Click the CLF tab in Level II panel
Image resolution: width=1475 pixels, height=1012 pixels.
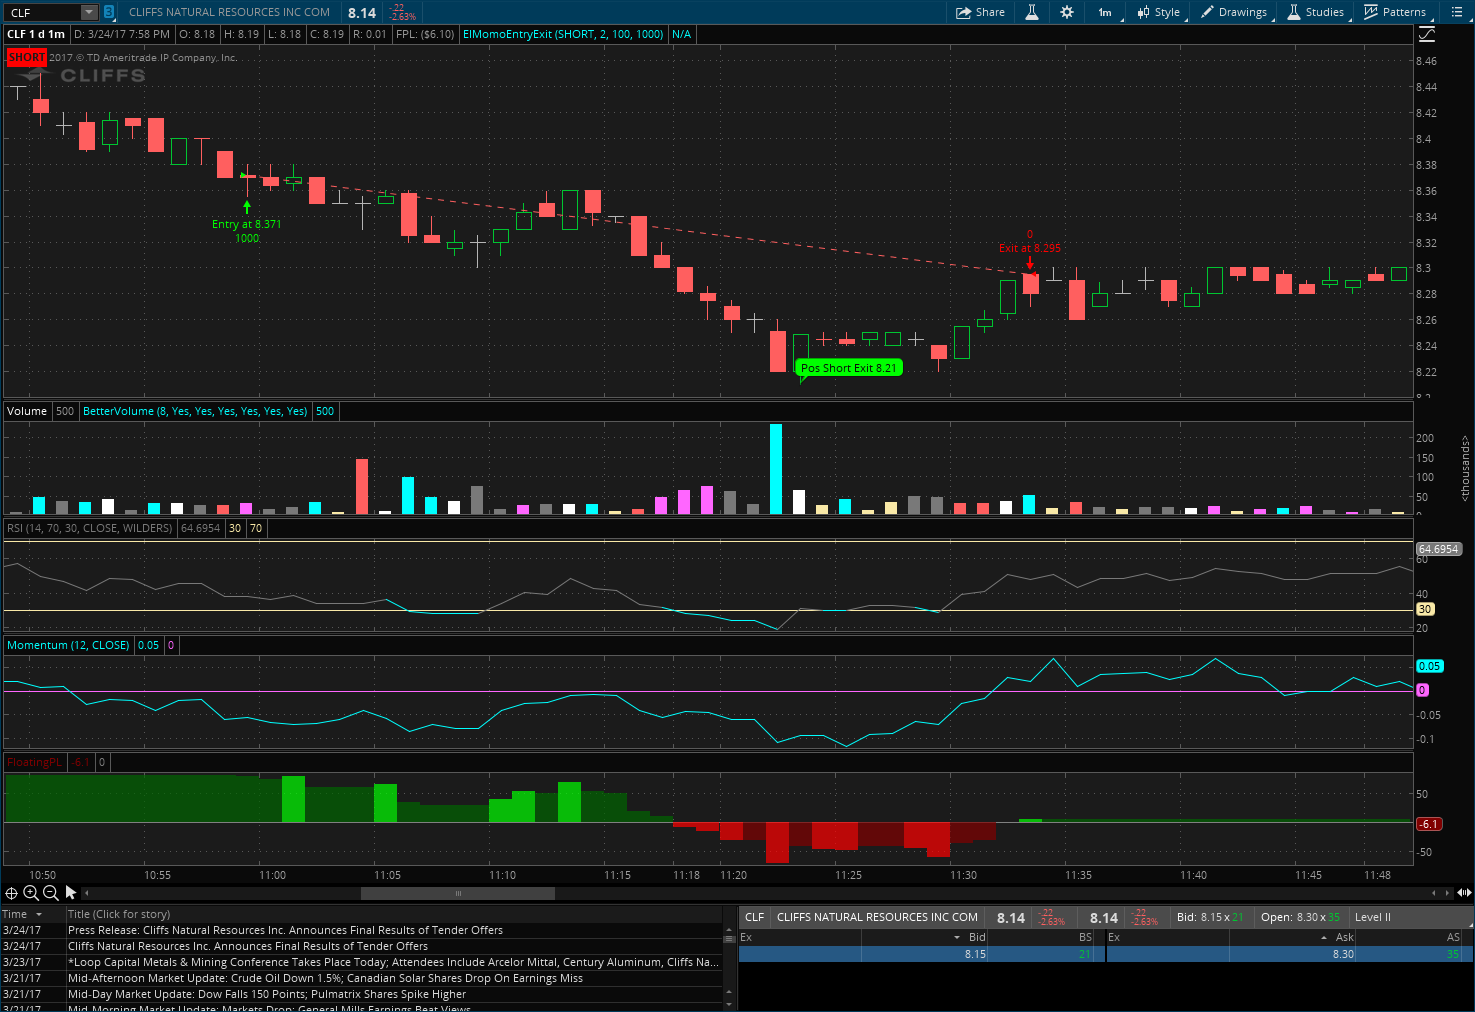point(755,917)
